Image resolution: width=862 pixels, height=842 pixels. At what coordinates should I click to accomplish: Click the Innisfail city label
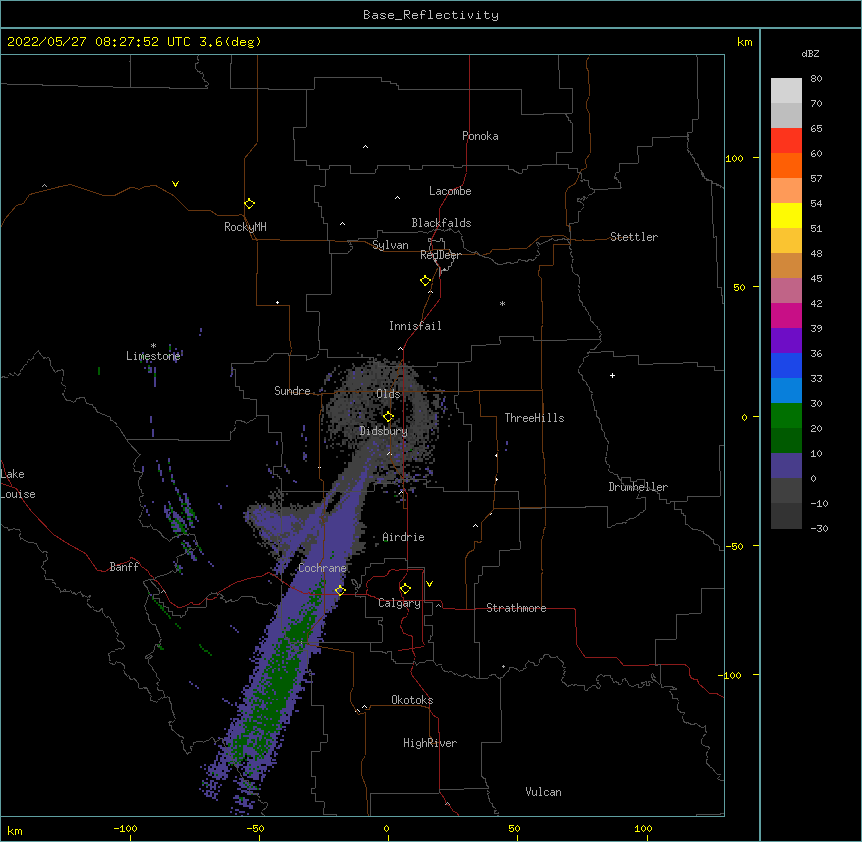415,326
